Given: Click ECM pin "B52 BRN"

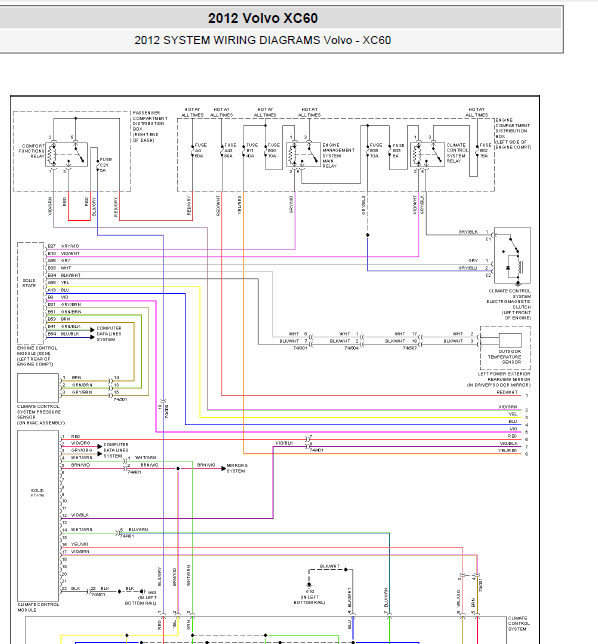Looking at the screenshot, I should pos(59,319).
